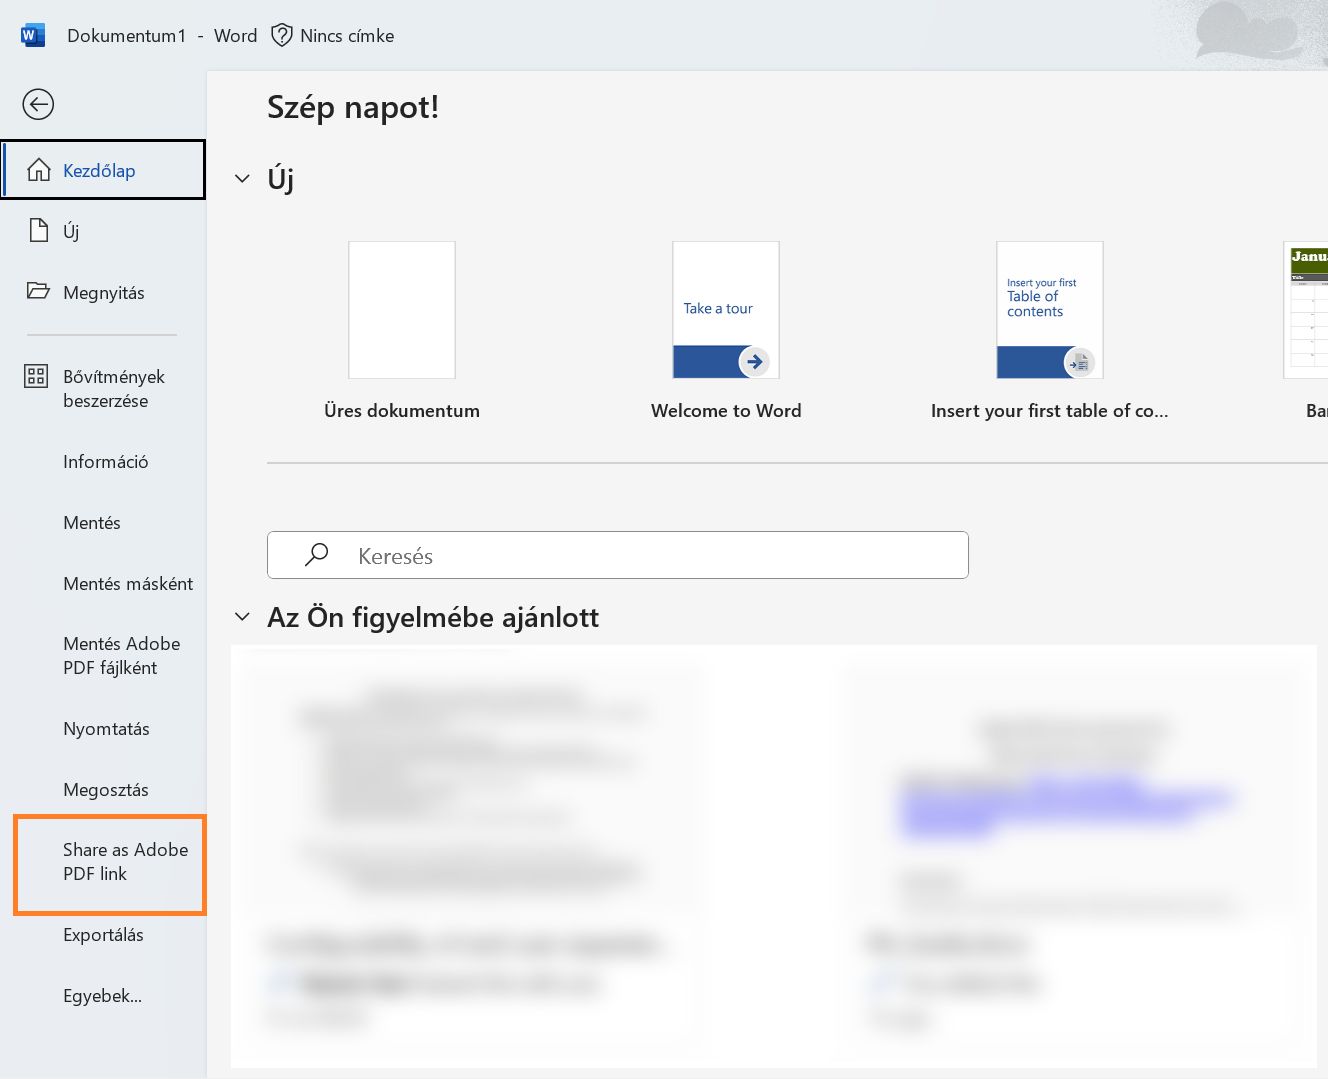Open the Kezdőlap home section
The height and width of the screenshot is (1079, 1328).
[99, 170]
